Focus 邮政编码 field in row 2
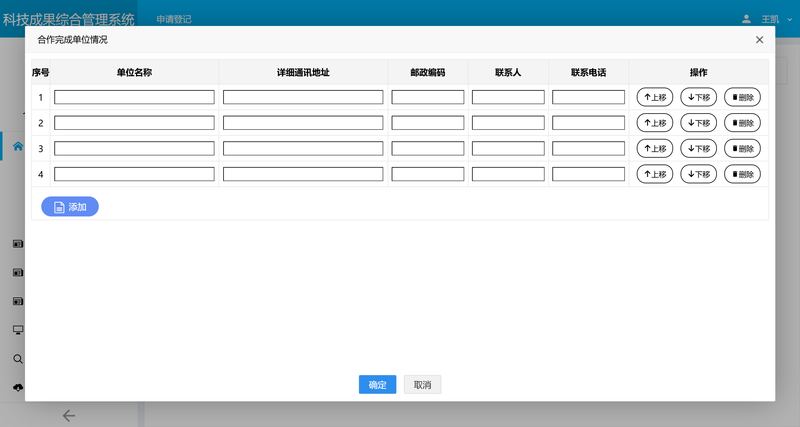 [428, 122]
